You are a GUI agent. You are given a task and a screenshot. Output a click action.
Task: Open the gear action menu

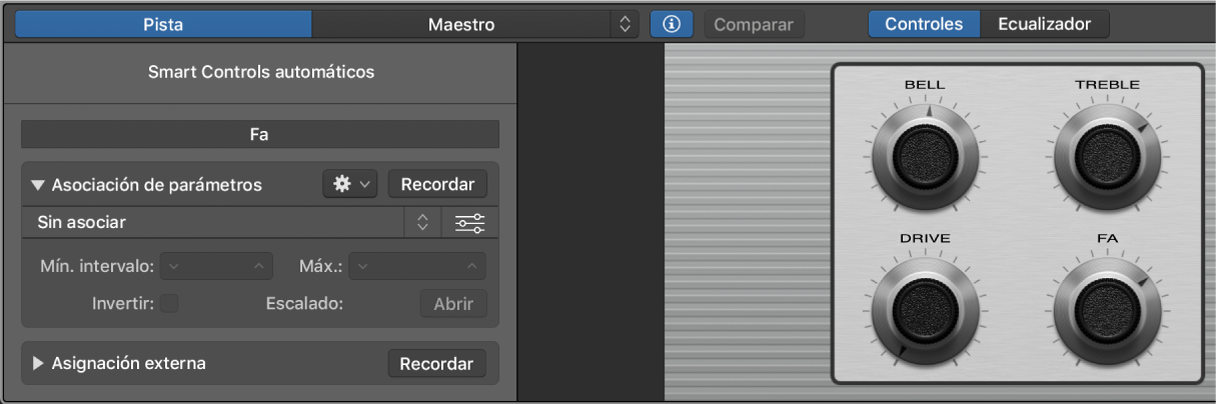349,185
